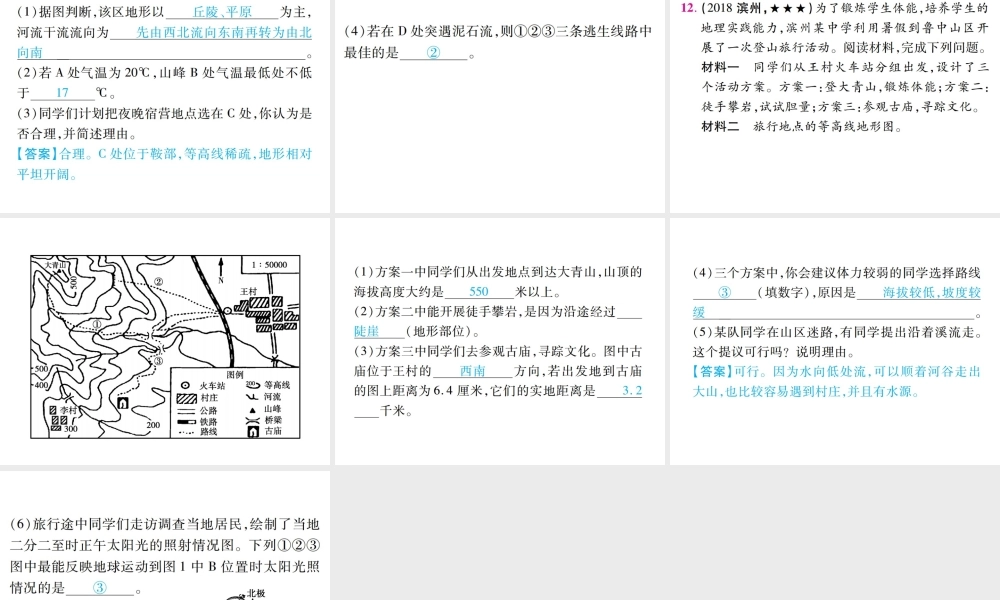Click the 山峰 triangle symbol in the legend
This screenshot has height=600, width=1000.
tap(253, 410)
